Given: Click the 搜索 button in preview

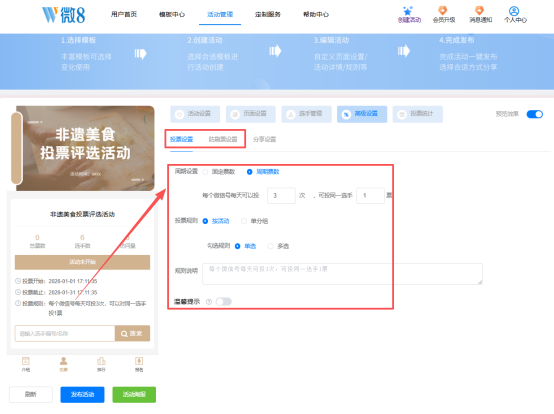Looking at the screenshot, I should (x=132, y=333).
